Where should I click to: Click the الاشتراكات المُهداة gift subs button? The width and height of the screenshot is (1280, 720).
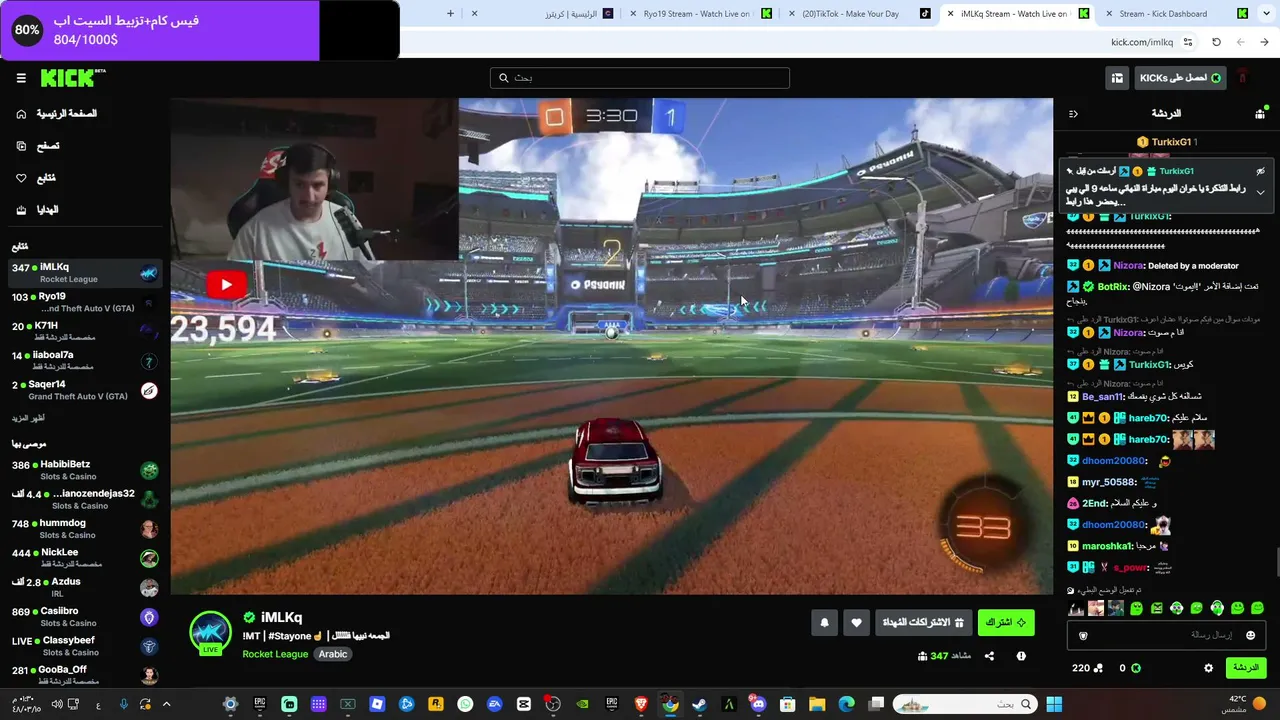tap(924, 623)
